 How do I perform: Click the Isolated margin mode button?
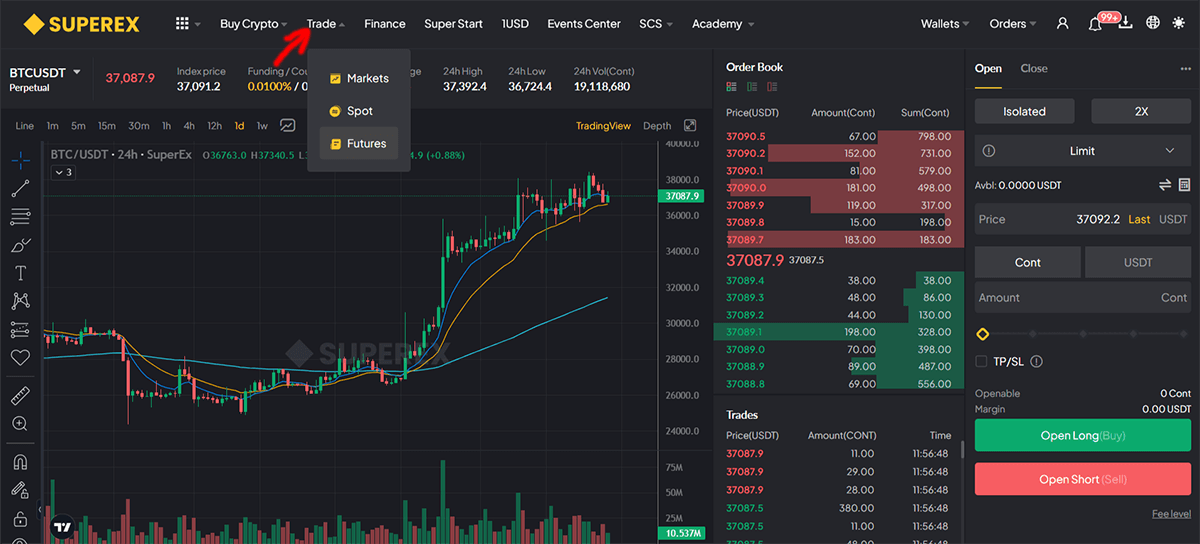[1024, 112]
